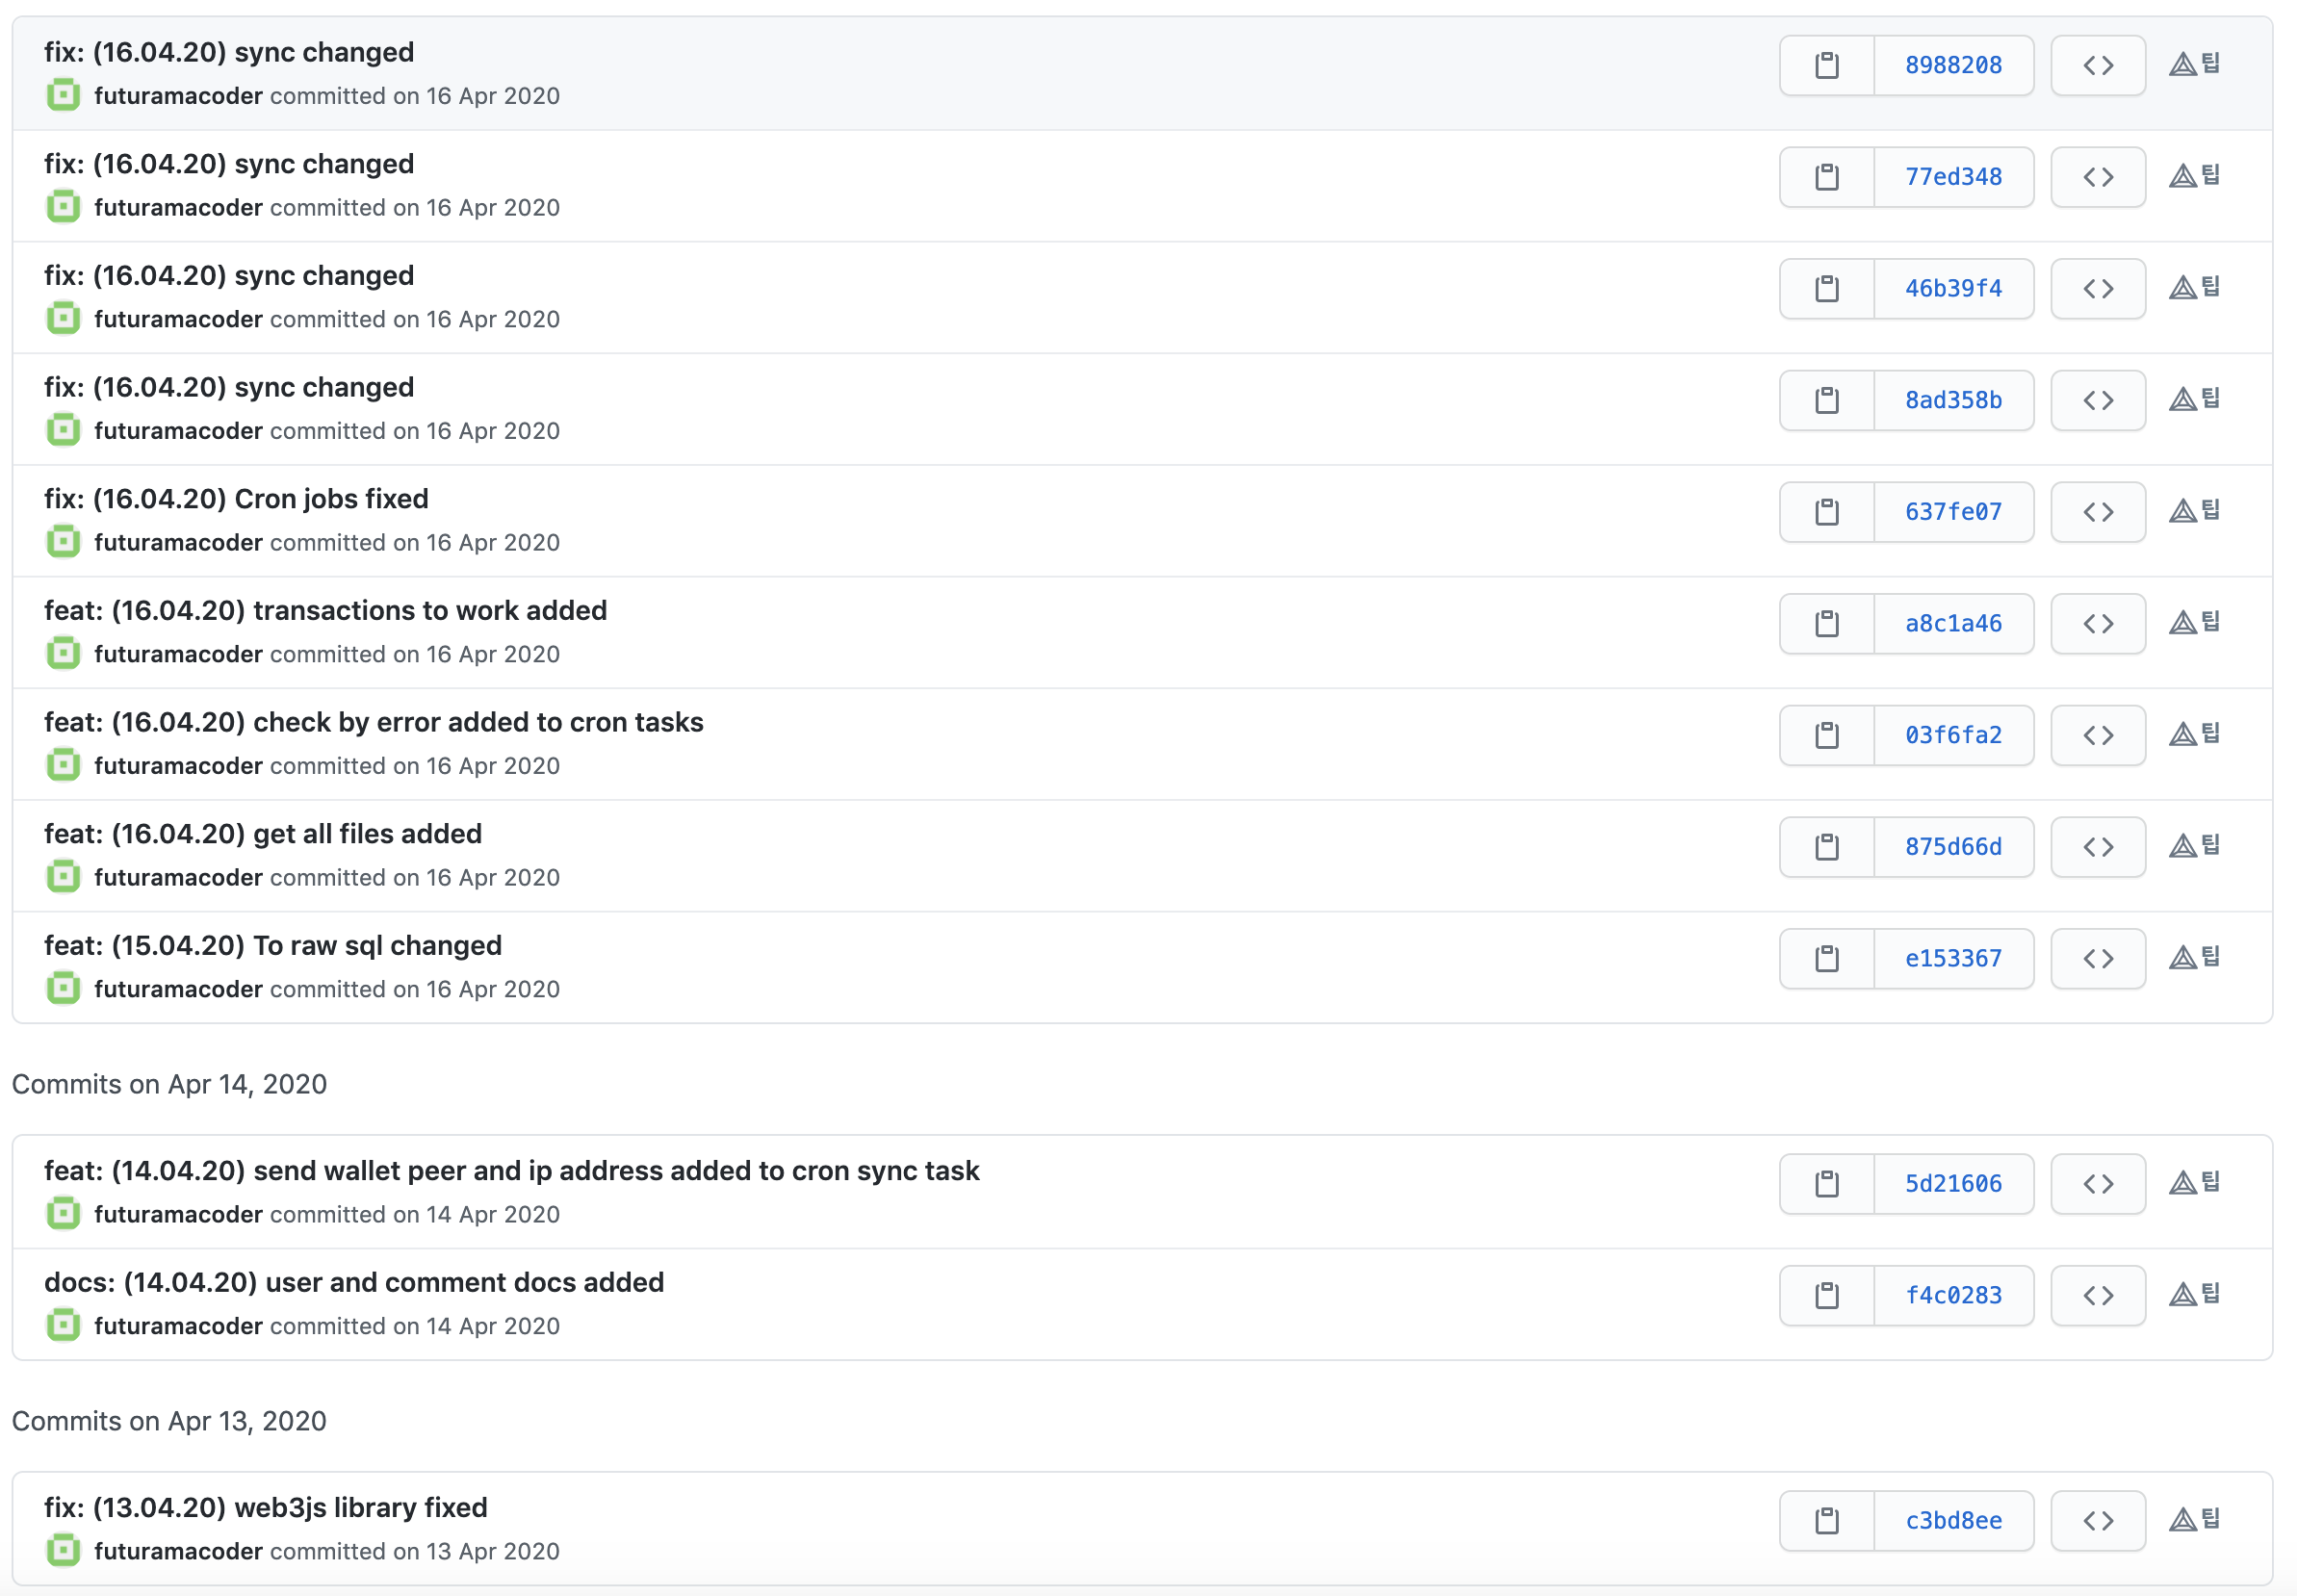The height and width of the screenshot is (1596, 2297).
Task: Browse repository at commit 77ed348
Action: pyautogui.click(x=2097, y=178)
